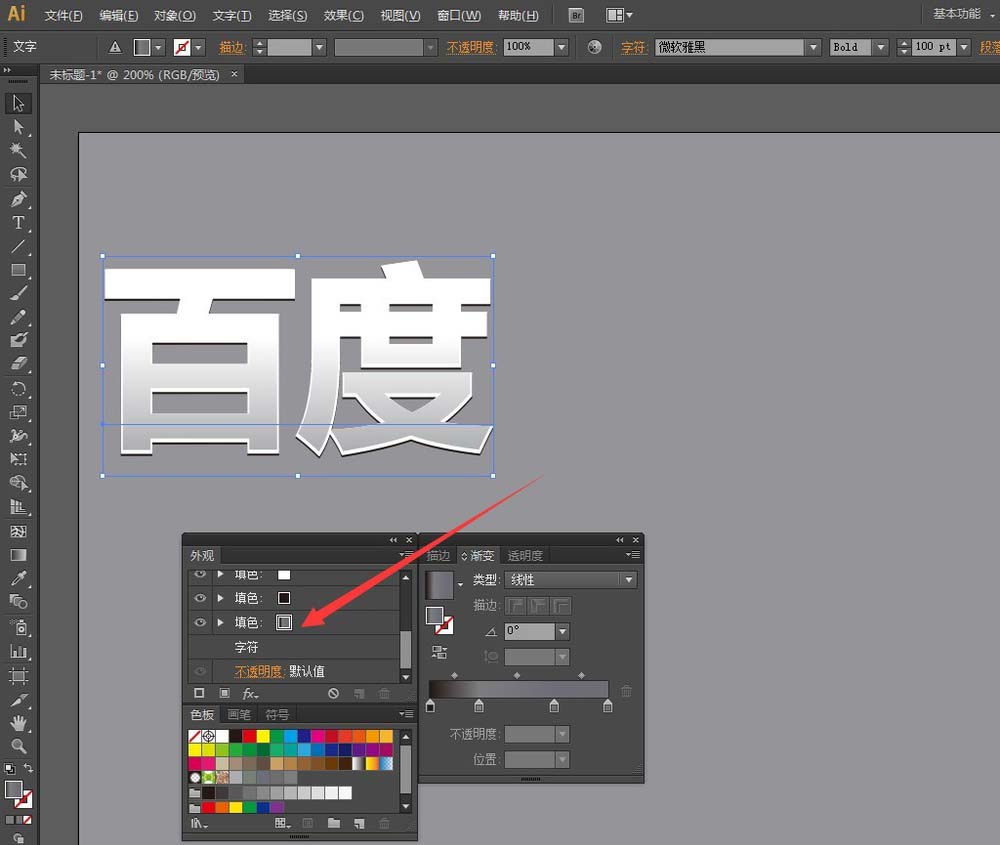This screenshot has width=1000, height=845.
Task: Select the Perspective Grid tool
Action: click(x=18, y=508)
